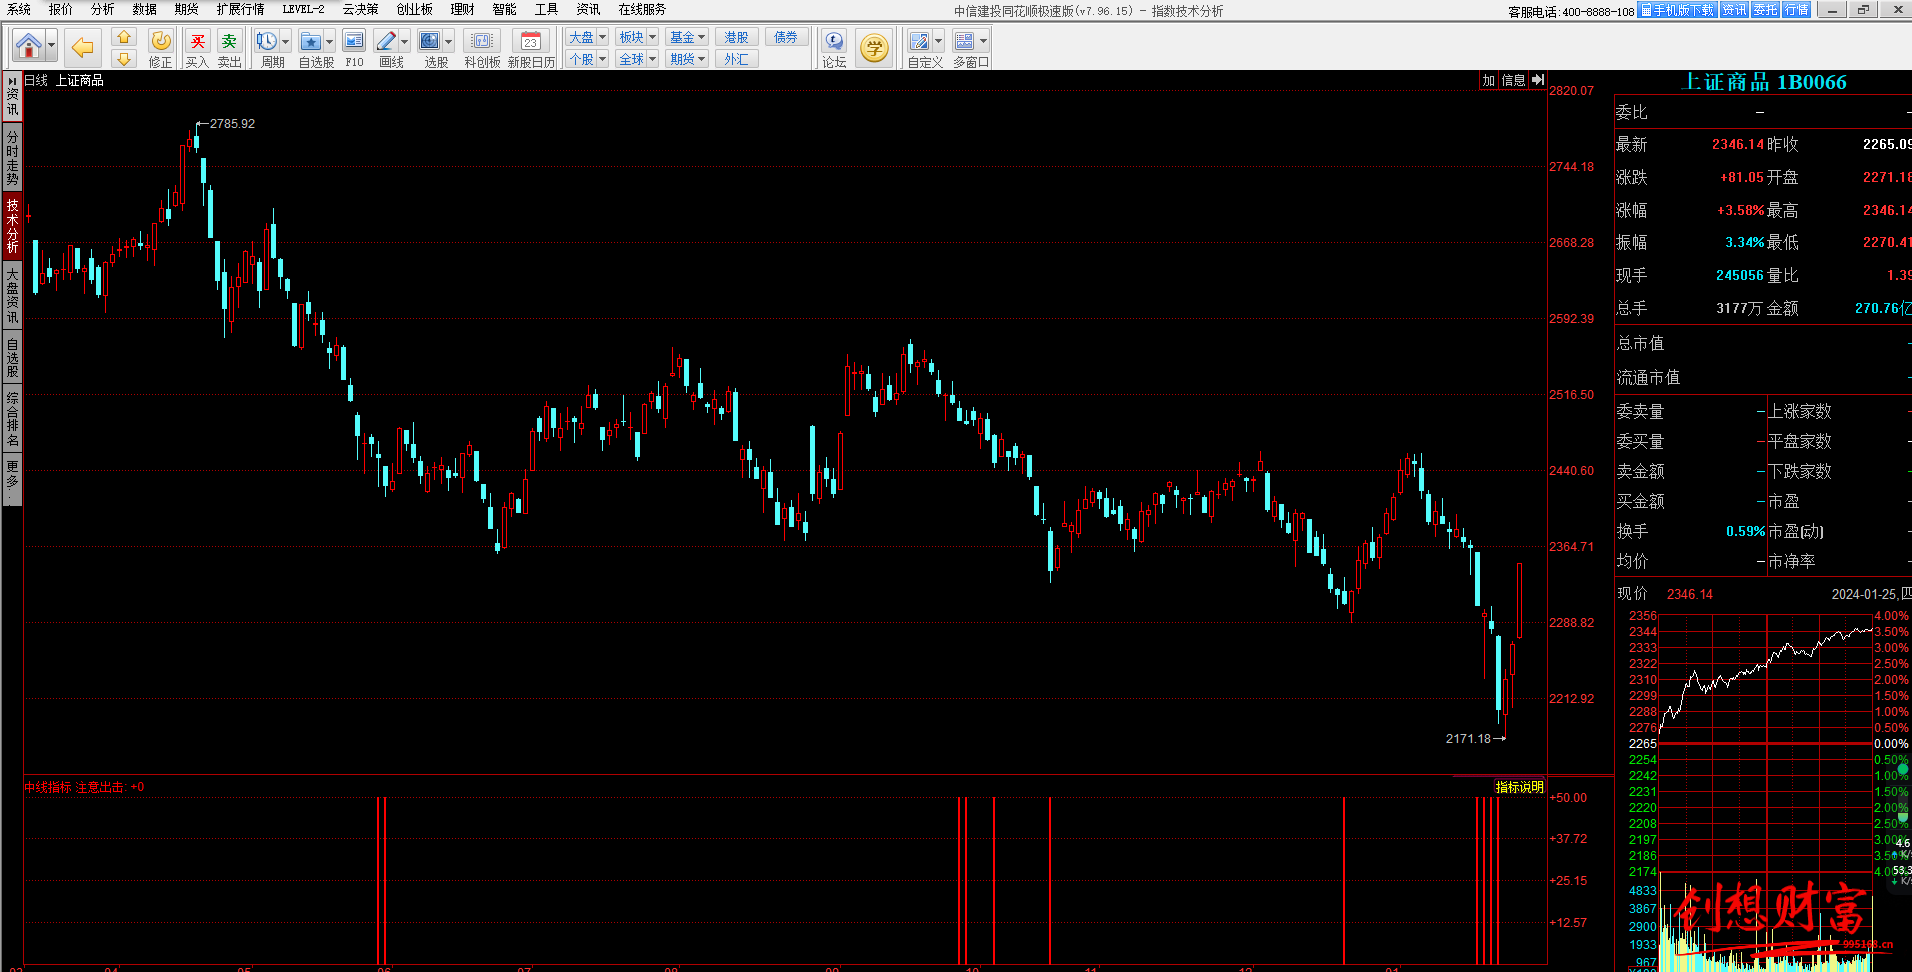Click the 2785.92 high price label
The height and width of the screenshot is (972, 1912).
[232, 124]
